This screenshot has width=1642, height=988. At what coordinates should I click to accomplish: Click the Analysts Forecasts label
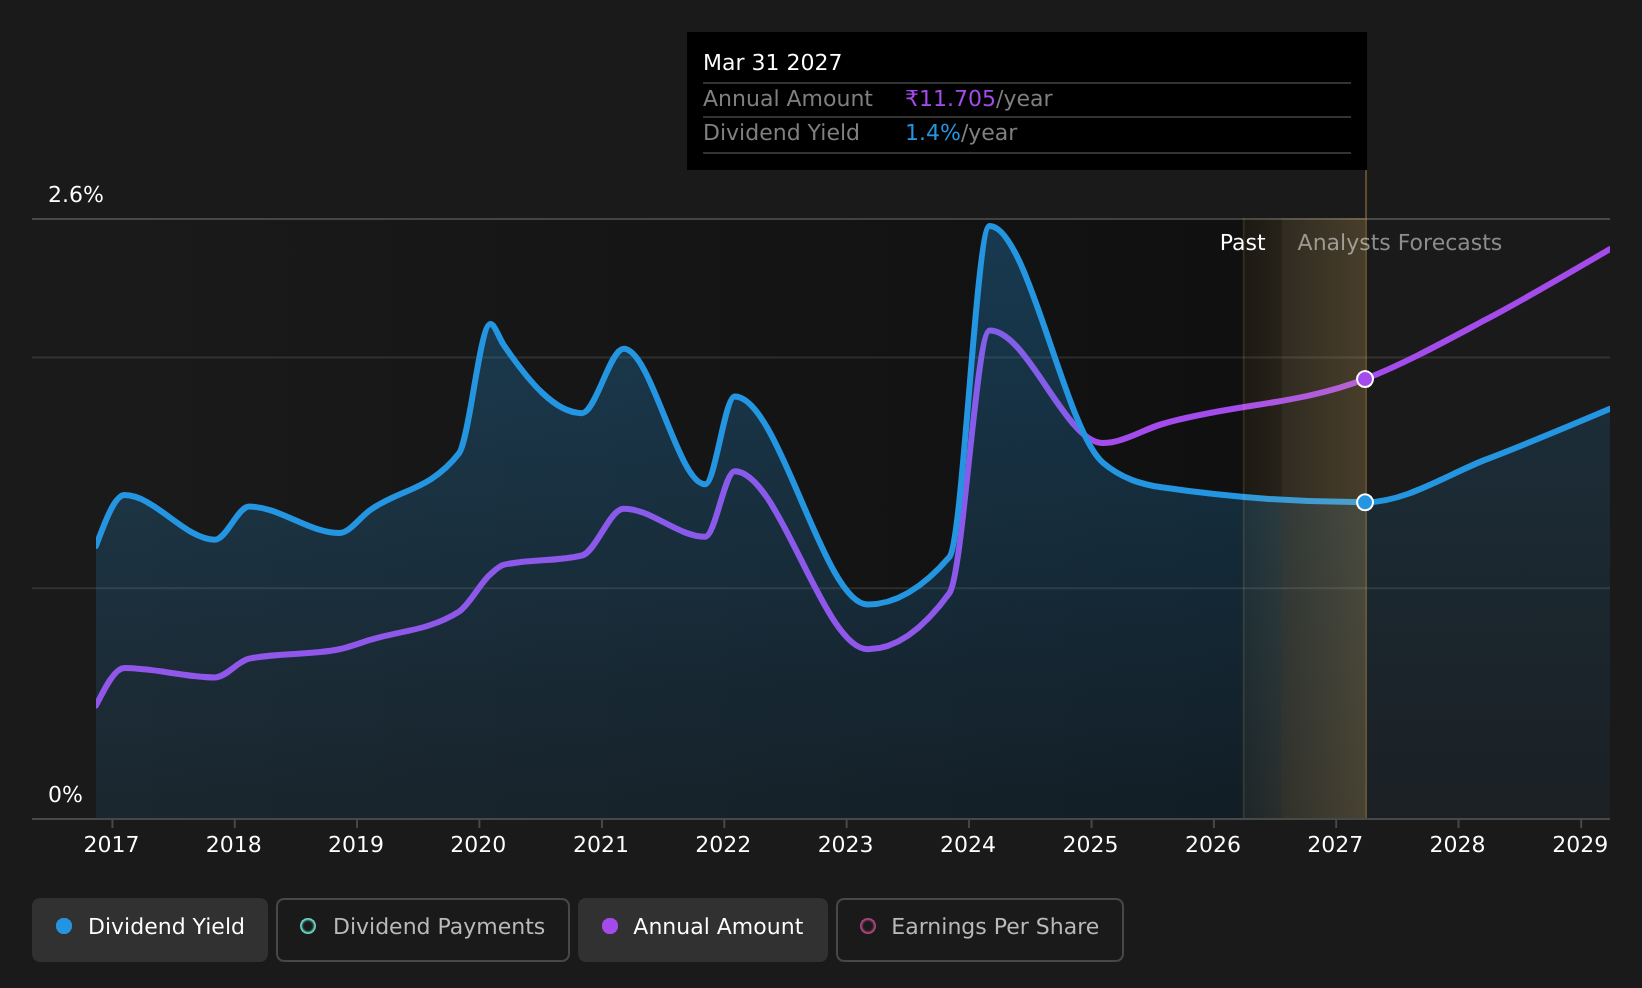(x=1399, y=243)
